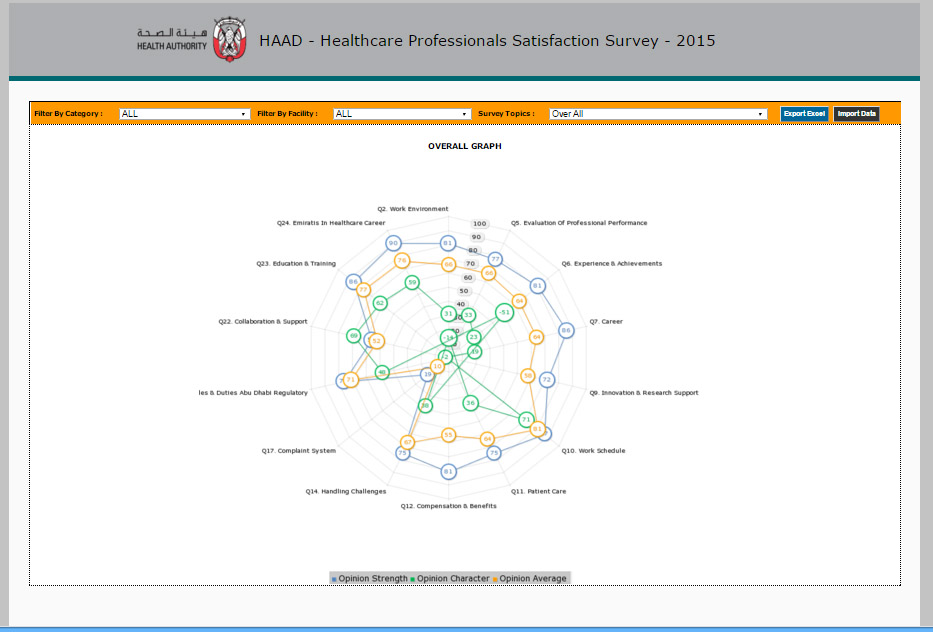
Task: Click the Health Authority falcon emblem logo
Action: (x=230, y=39)
